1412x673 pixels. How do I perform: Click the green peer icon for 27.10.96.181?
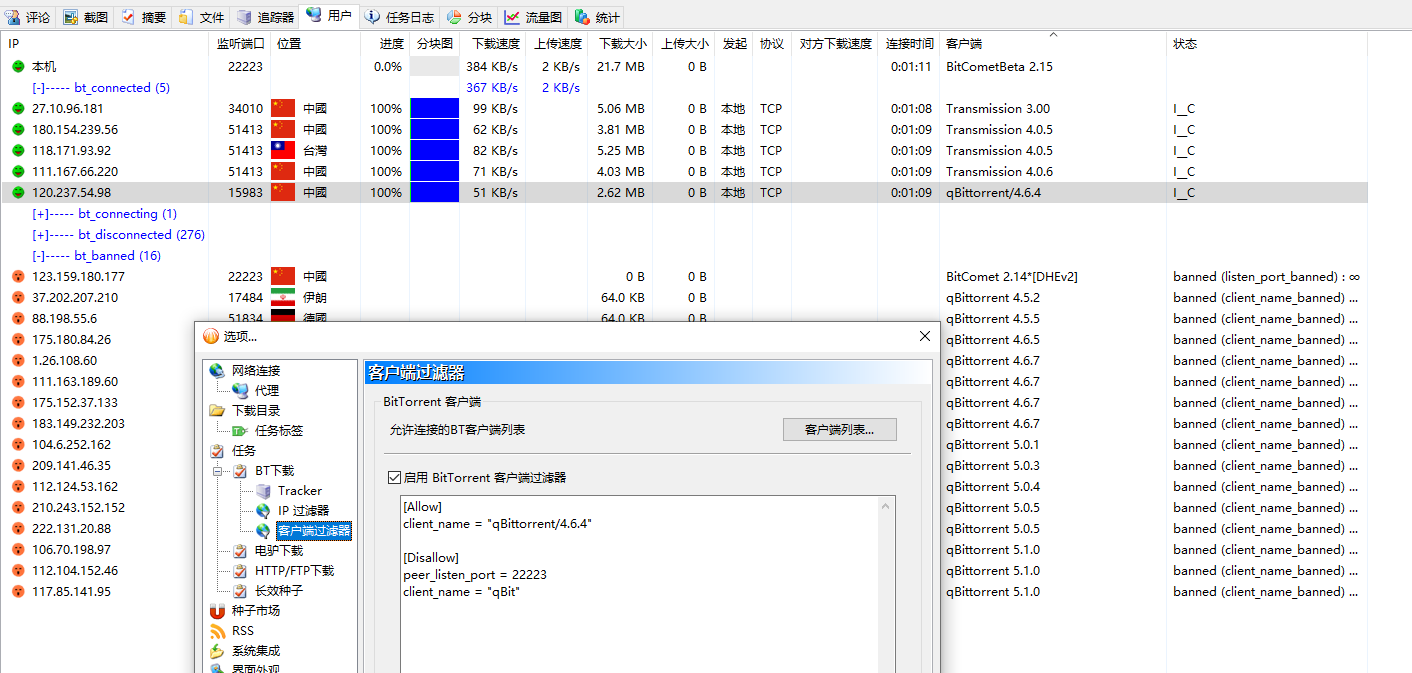18,109
